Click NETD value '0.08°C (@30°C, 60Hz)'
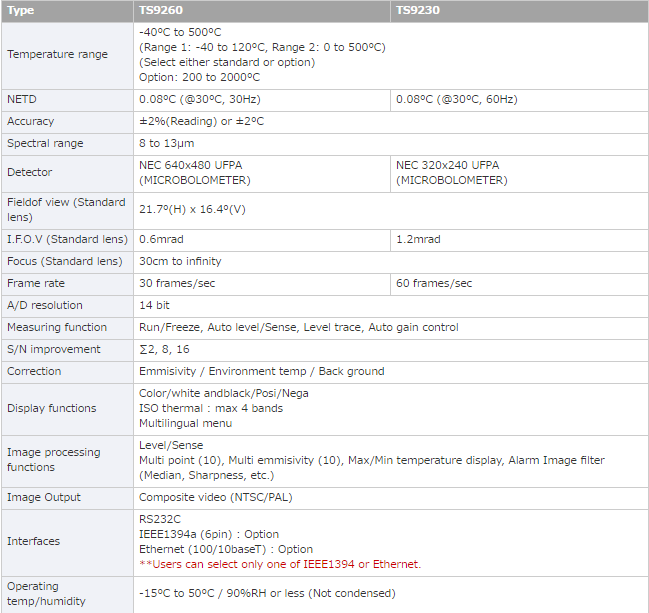649x613 pixels. [457, 99]
